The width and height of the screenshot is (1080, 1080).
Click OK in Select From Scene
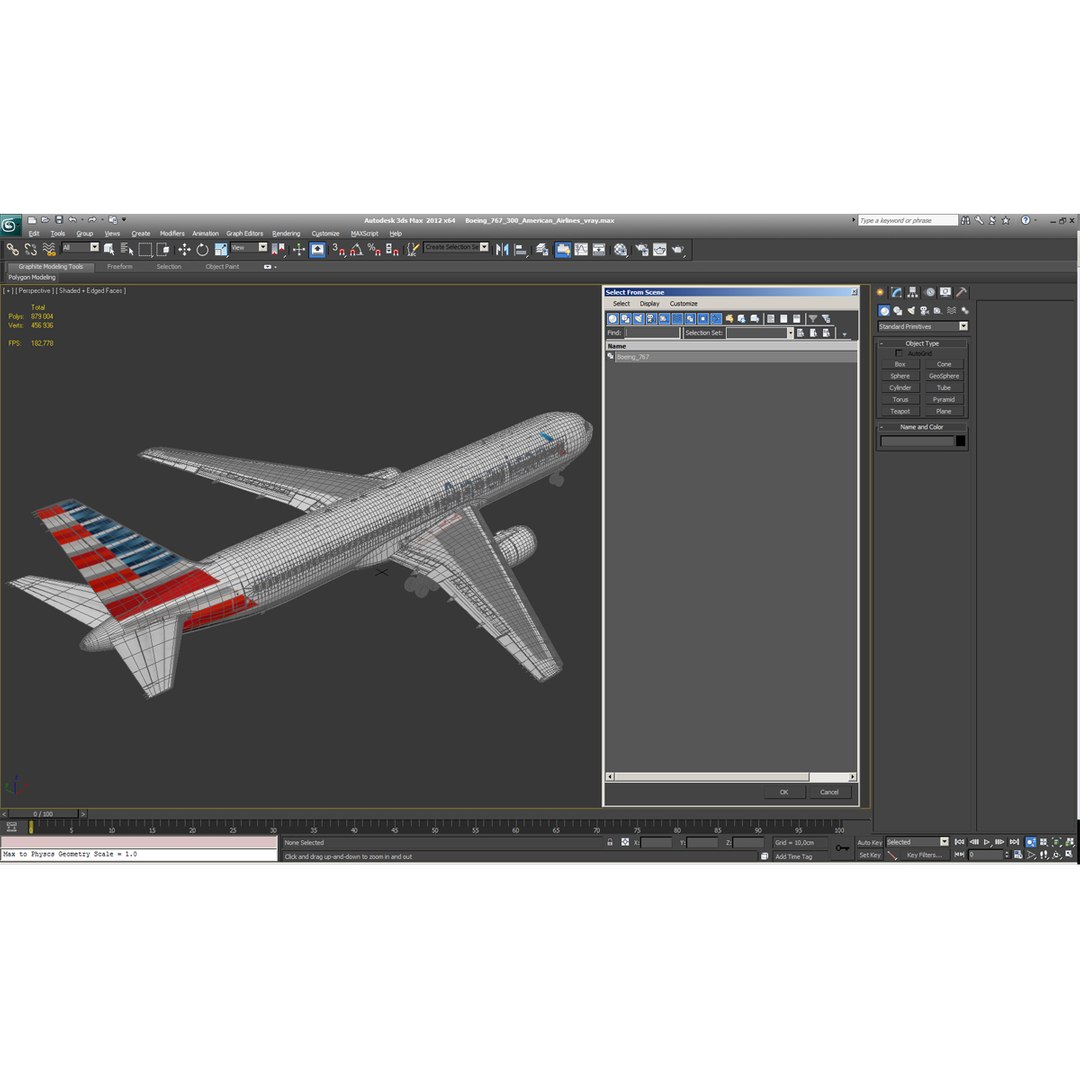point(784,792)
